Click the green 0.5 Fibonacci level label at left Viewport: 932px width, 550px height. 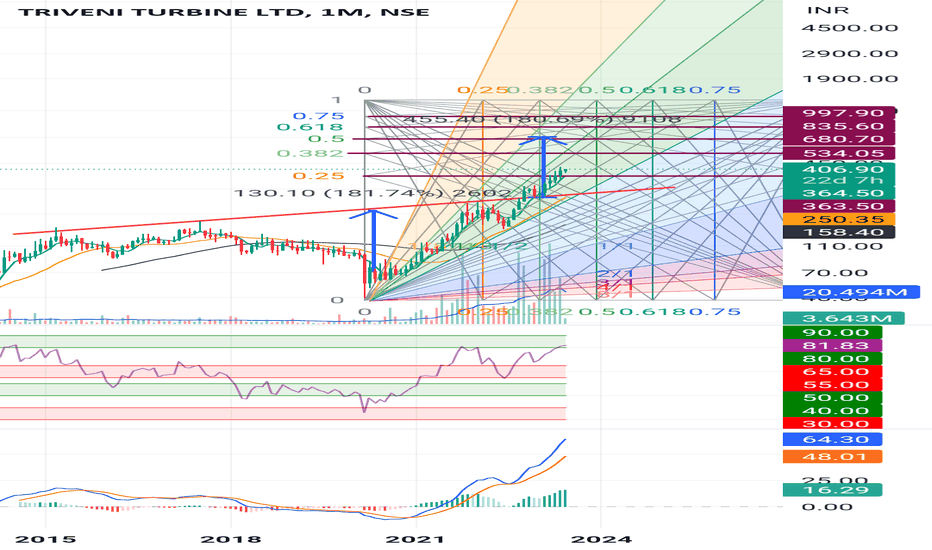click(326, 139)
